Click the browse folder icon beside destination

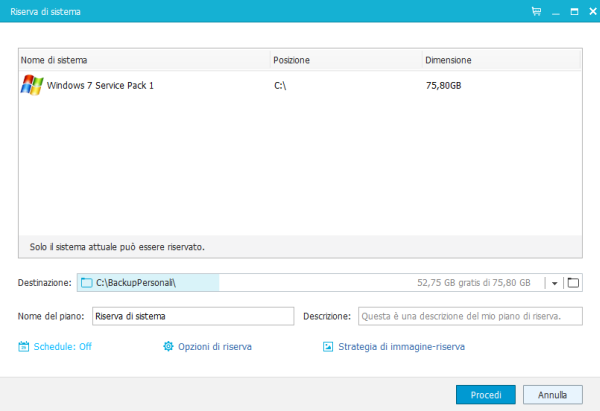coord(573,283)
